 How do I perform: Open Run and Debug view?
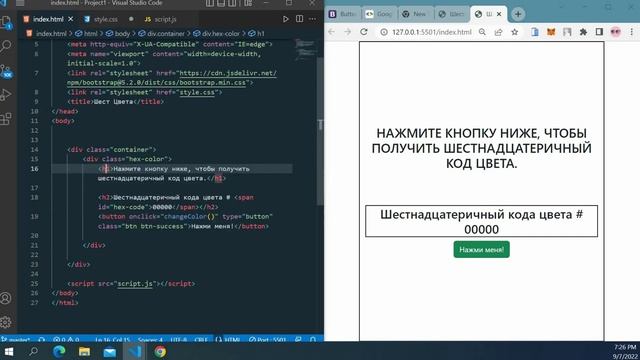(6, 95)
